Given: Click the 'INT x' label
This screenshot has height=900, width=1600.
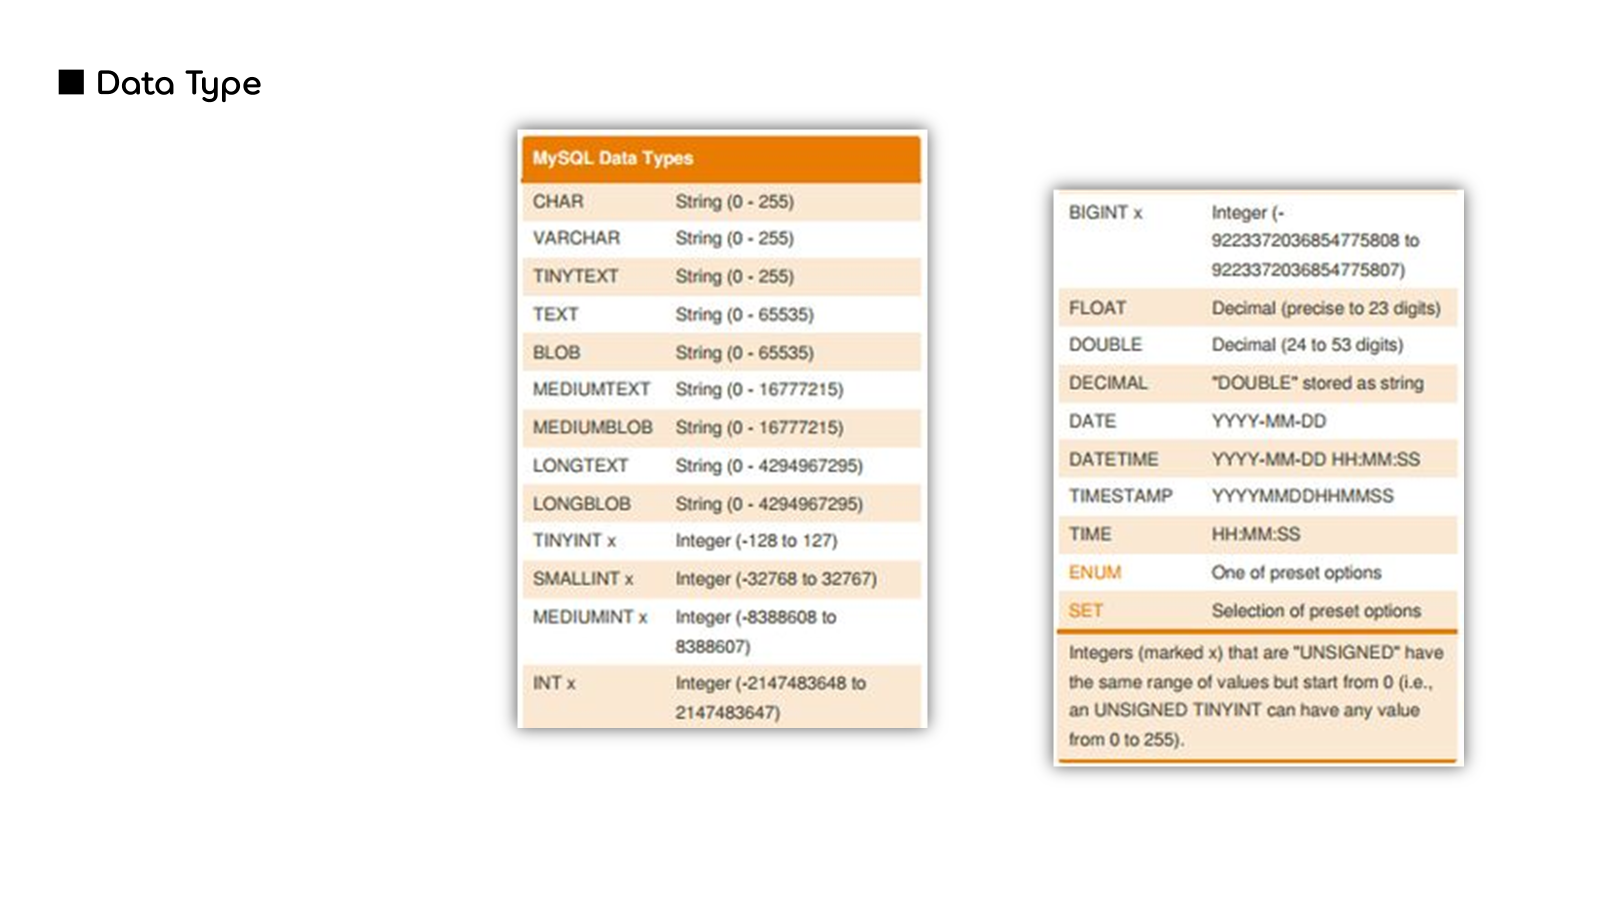Looking at the screenshot, I should click(554, 683).
